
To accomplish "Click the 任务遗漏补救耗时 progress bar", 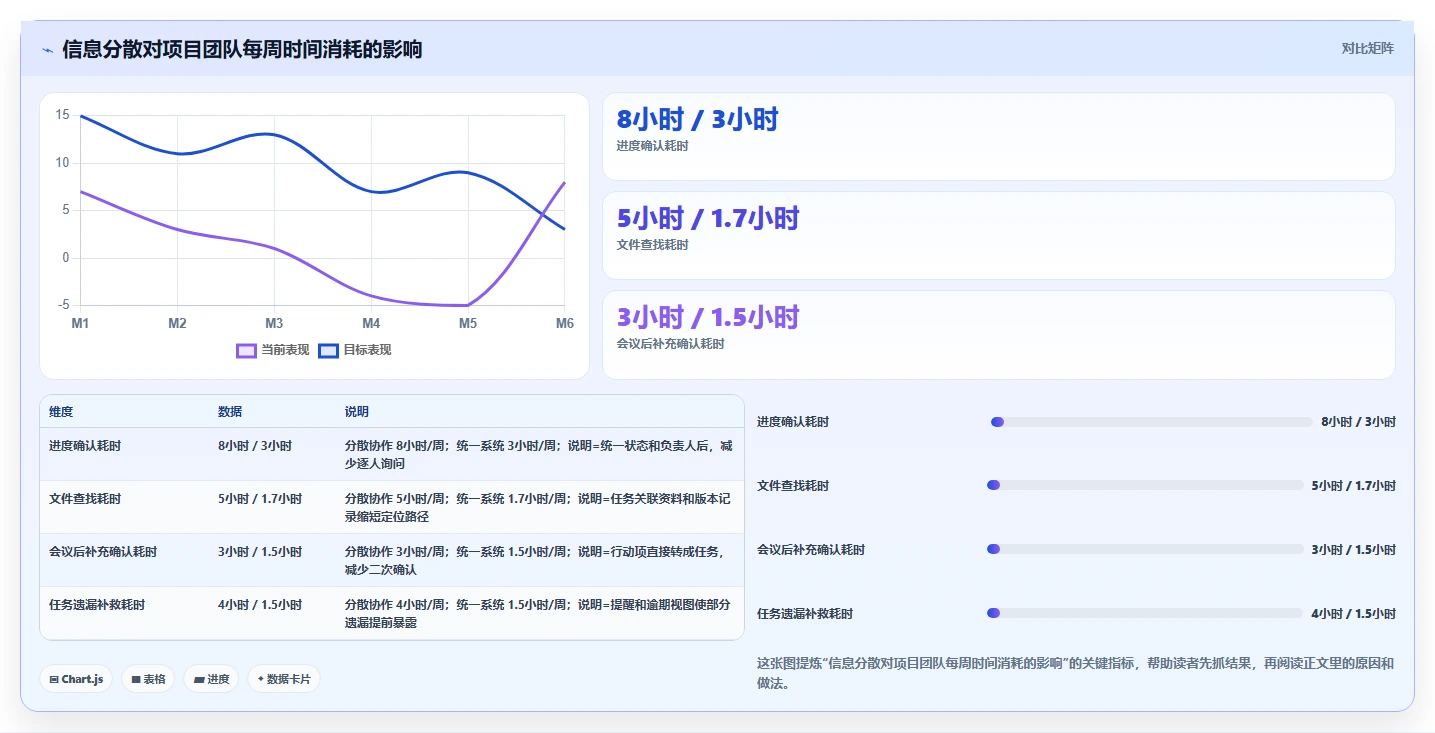I will [1145, 613].
